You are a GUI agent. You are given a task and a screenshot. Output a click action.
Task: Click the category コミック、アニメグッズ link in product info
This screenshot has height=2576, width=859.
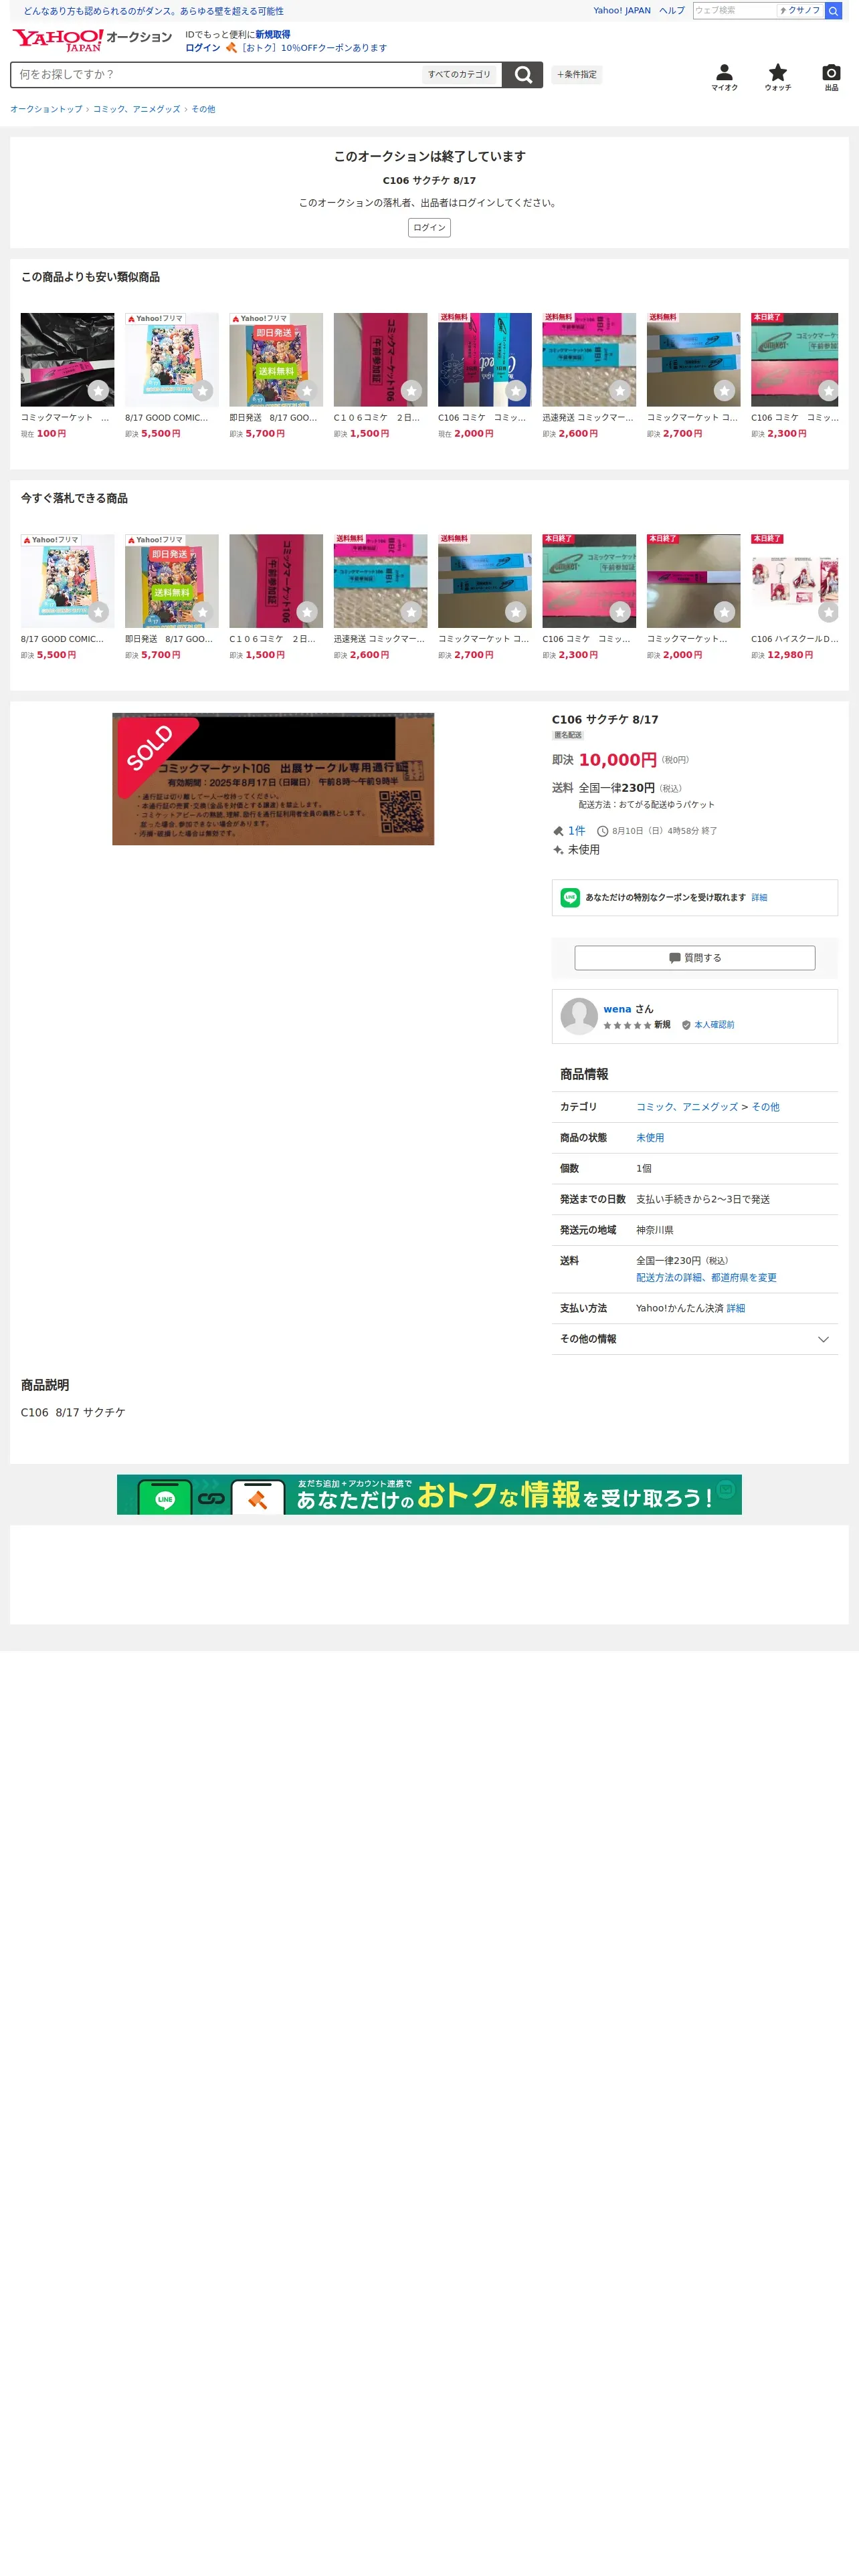(x=687, y=1107)
